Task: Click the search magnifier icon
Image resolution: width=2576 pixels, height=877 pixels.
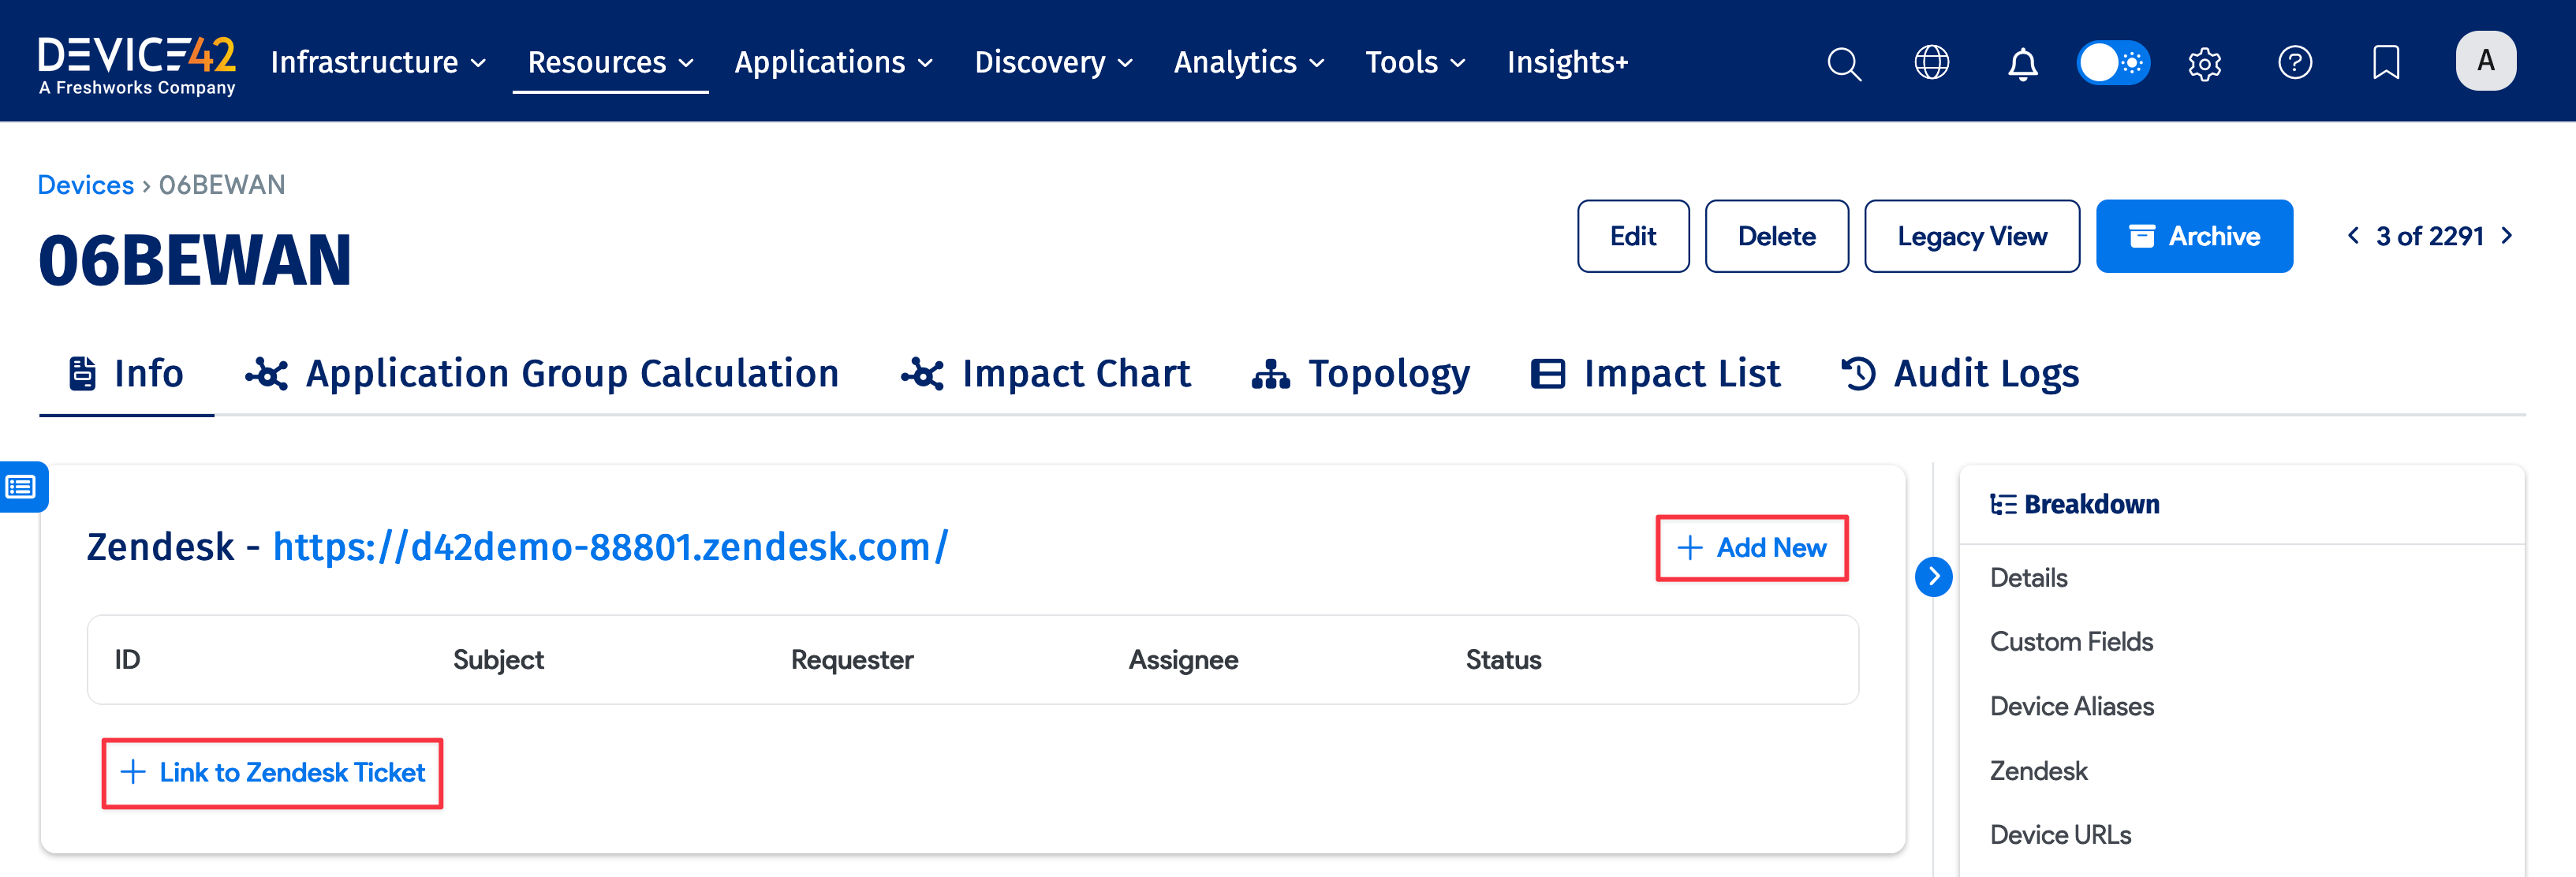Action: click(x=1843, y=63)
